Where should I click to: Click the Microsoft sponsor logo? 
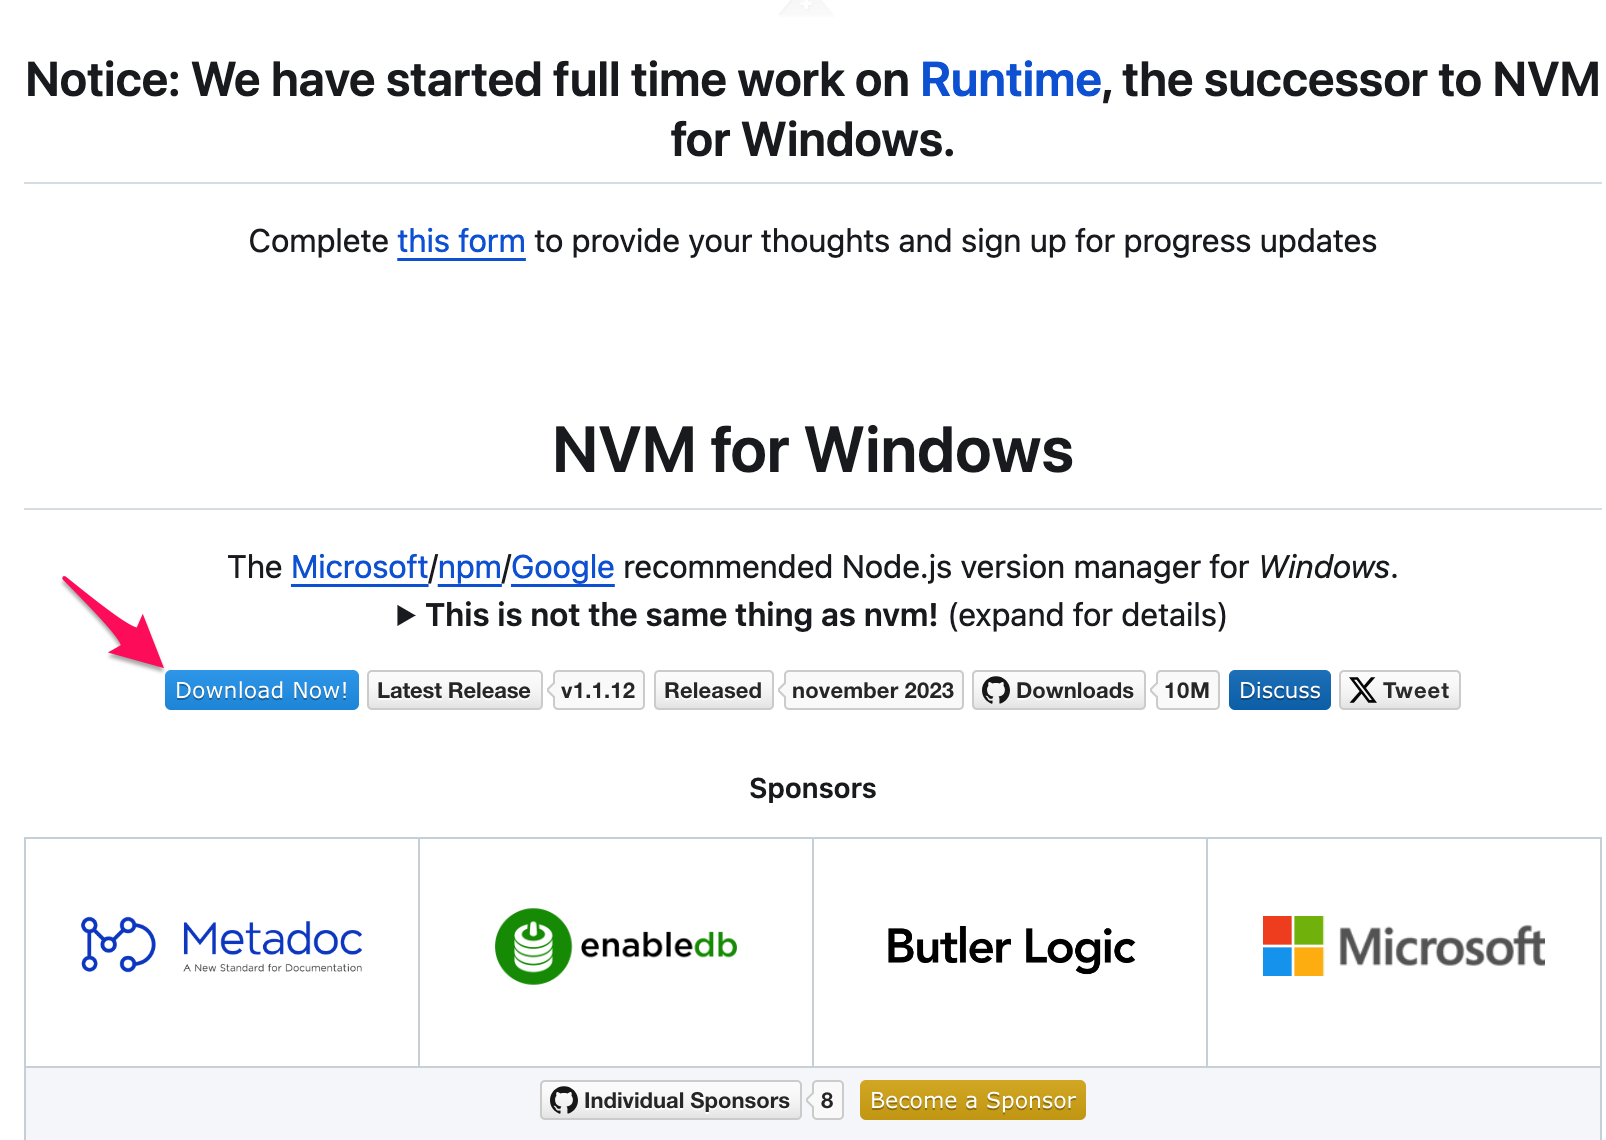(x=1403, y=946)
